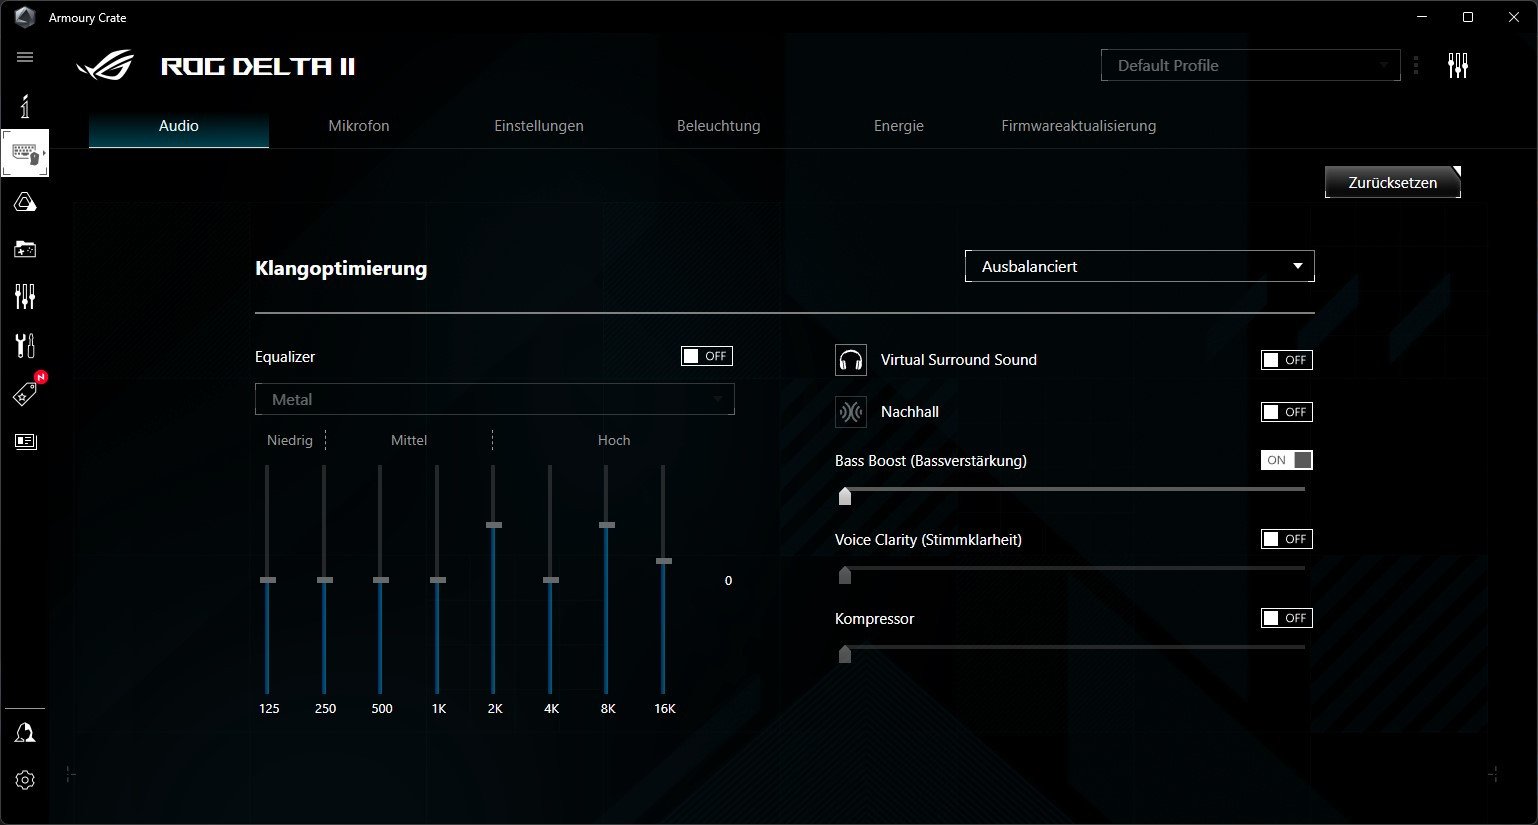The height and width of the screenshot is (825, 1538).
Task: Open the news panel icon in sidebar
Action: click(25, 441)
